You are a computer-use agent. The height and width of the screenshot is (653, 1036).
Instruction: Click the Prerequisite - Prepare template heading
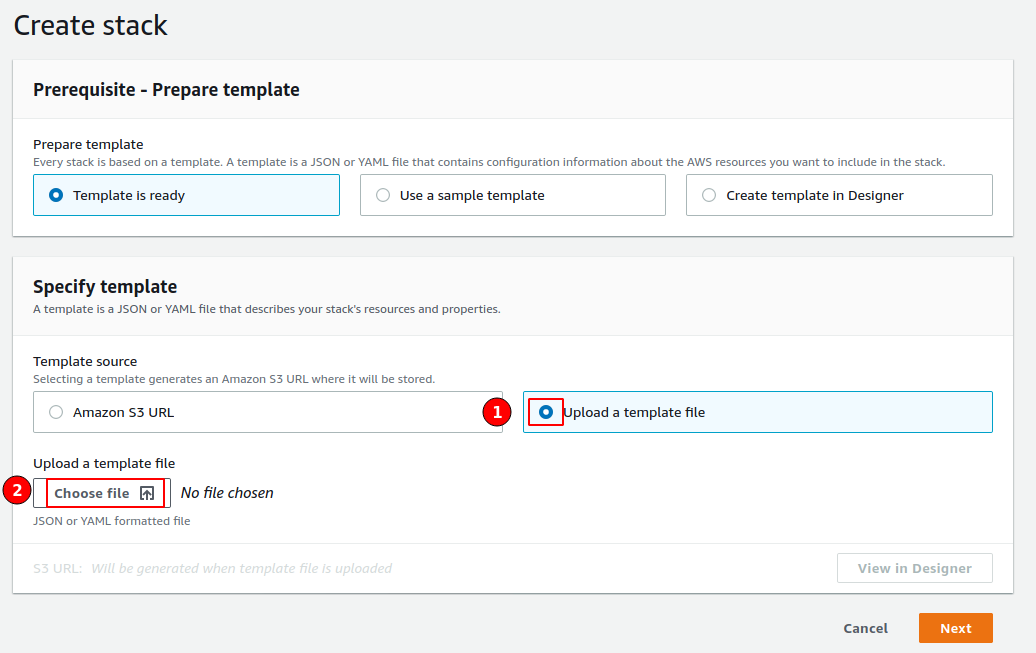pyautogui.click(x=166, y=89)
